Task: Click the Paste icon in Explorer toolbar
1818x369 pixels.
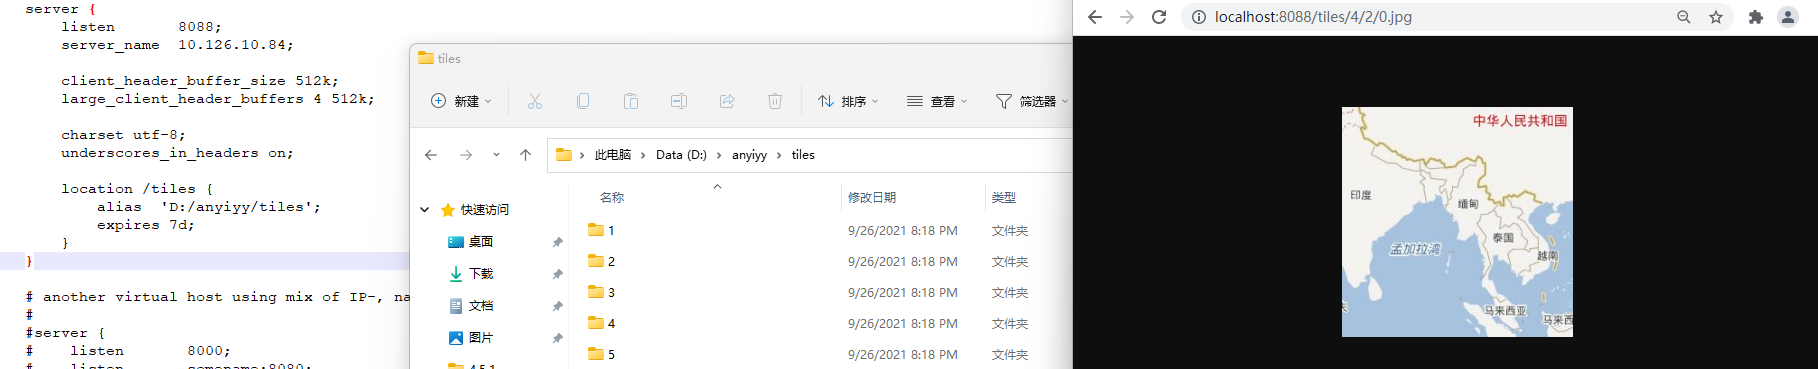Action: tap(631, 101)
